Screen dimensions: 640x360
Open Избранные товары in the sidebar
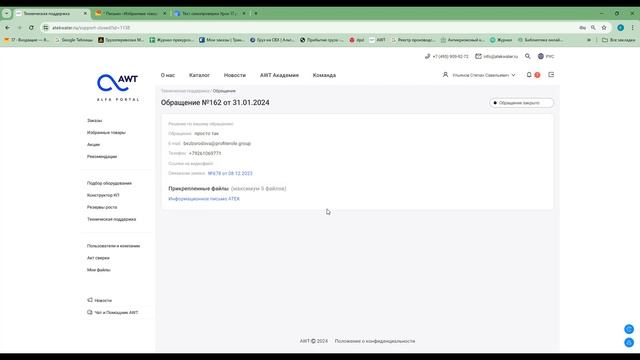(x=106, y=132)
